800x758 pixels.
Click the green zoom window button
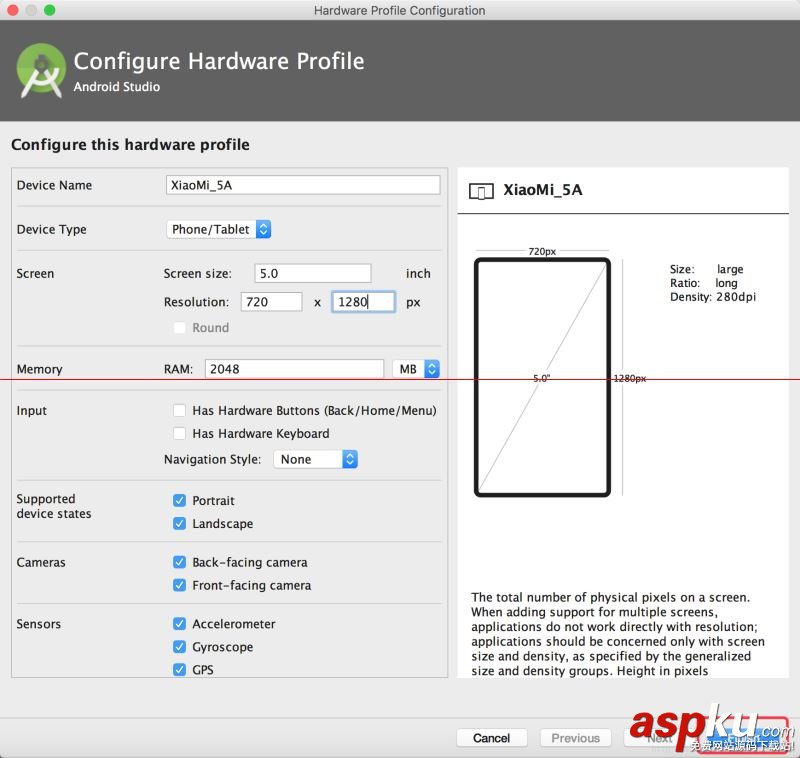pyautogui.click(x=49, y=10)
